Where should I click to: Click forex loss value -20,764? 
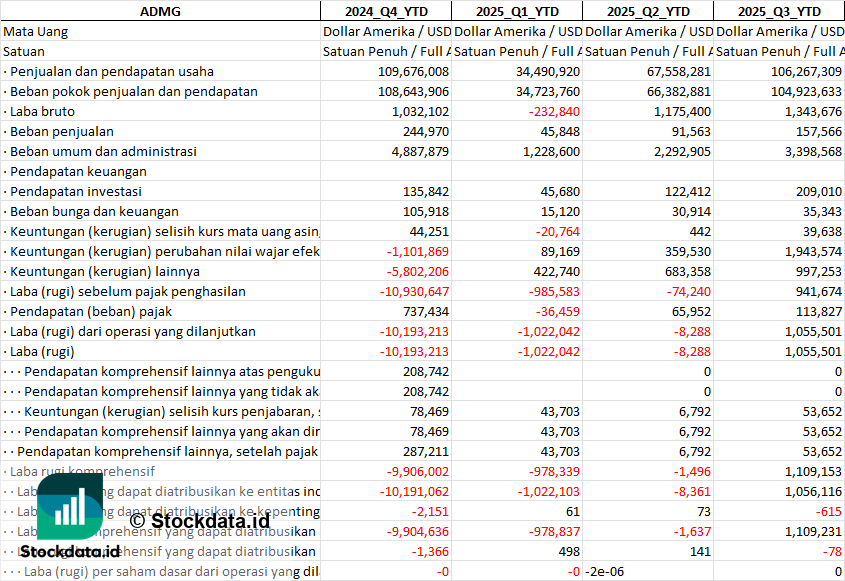tap(557, 231)
